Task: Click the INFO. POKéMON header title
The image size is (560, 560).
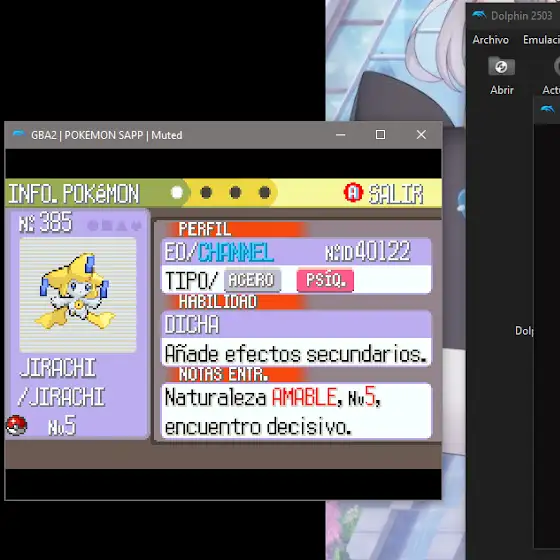Action: [x=74, y=194]
